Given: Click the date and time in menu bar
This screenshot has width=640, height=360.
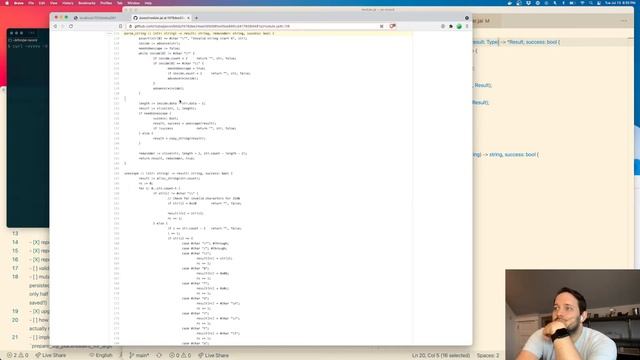Looking at the screenshot, I should (x=620, y=3).
